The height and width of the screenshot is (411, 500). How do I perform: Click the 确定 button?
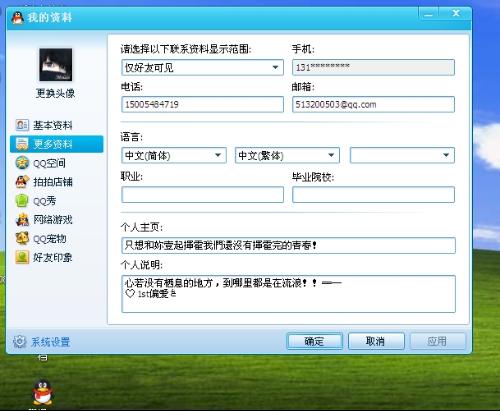click(x=314, y=341)
